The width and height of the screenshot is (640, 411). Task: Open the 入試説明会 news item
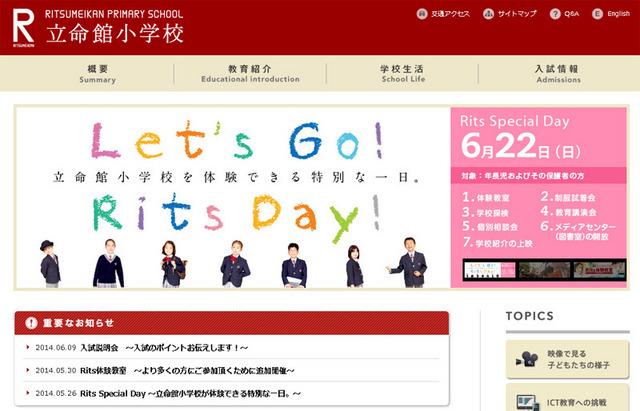click(x=164, y=348)
